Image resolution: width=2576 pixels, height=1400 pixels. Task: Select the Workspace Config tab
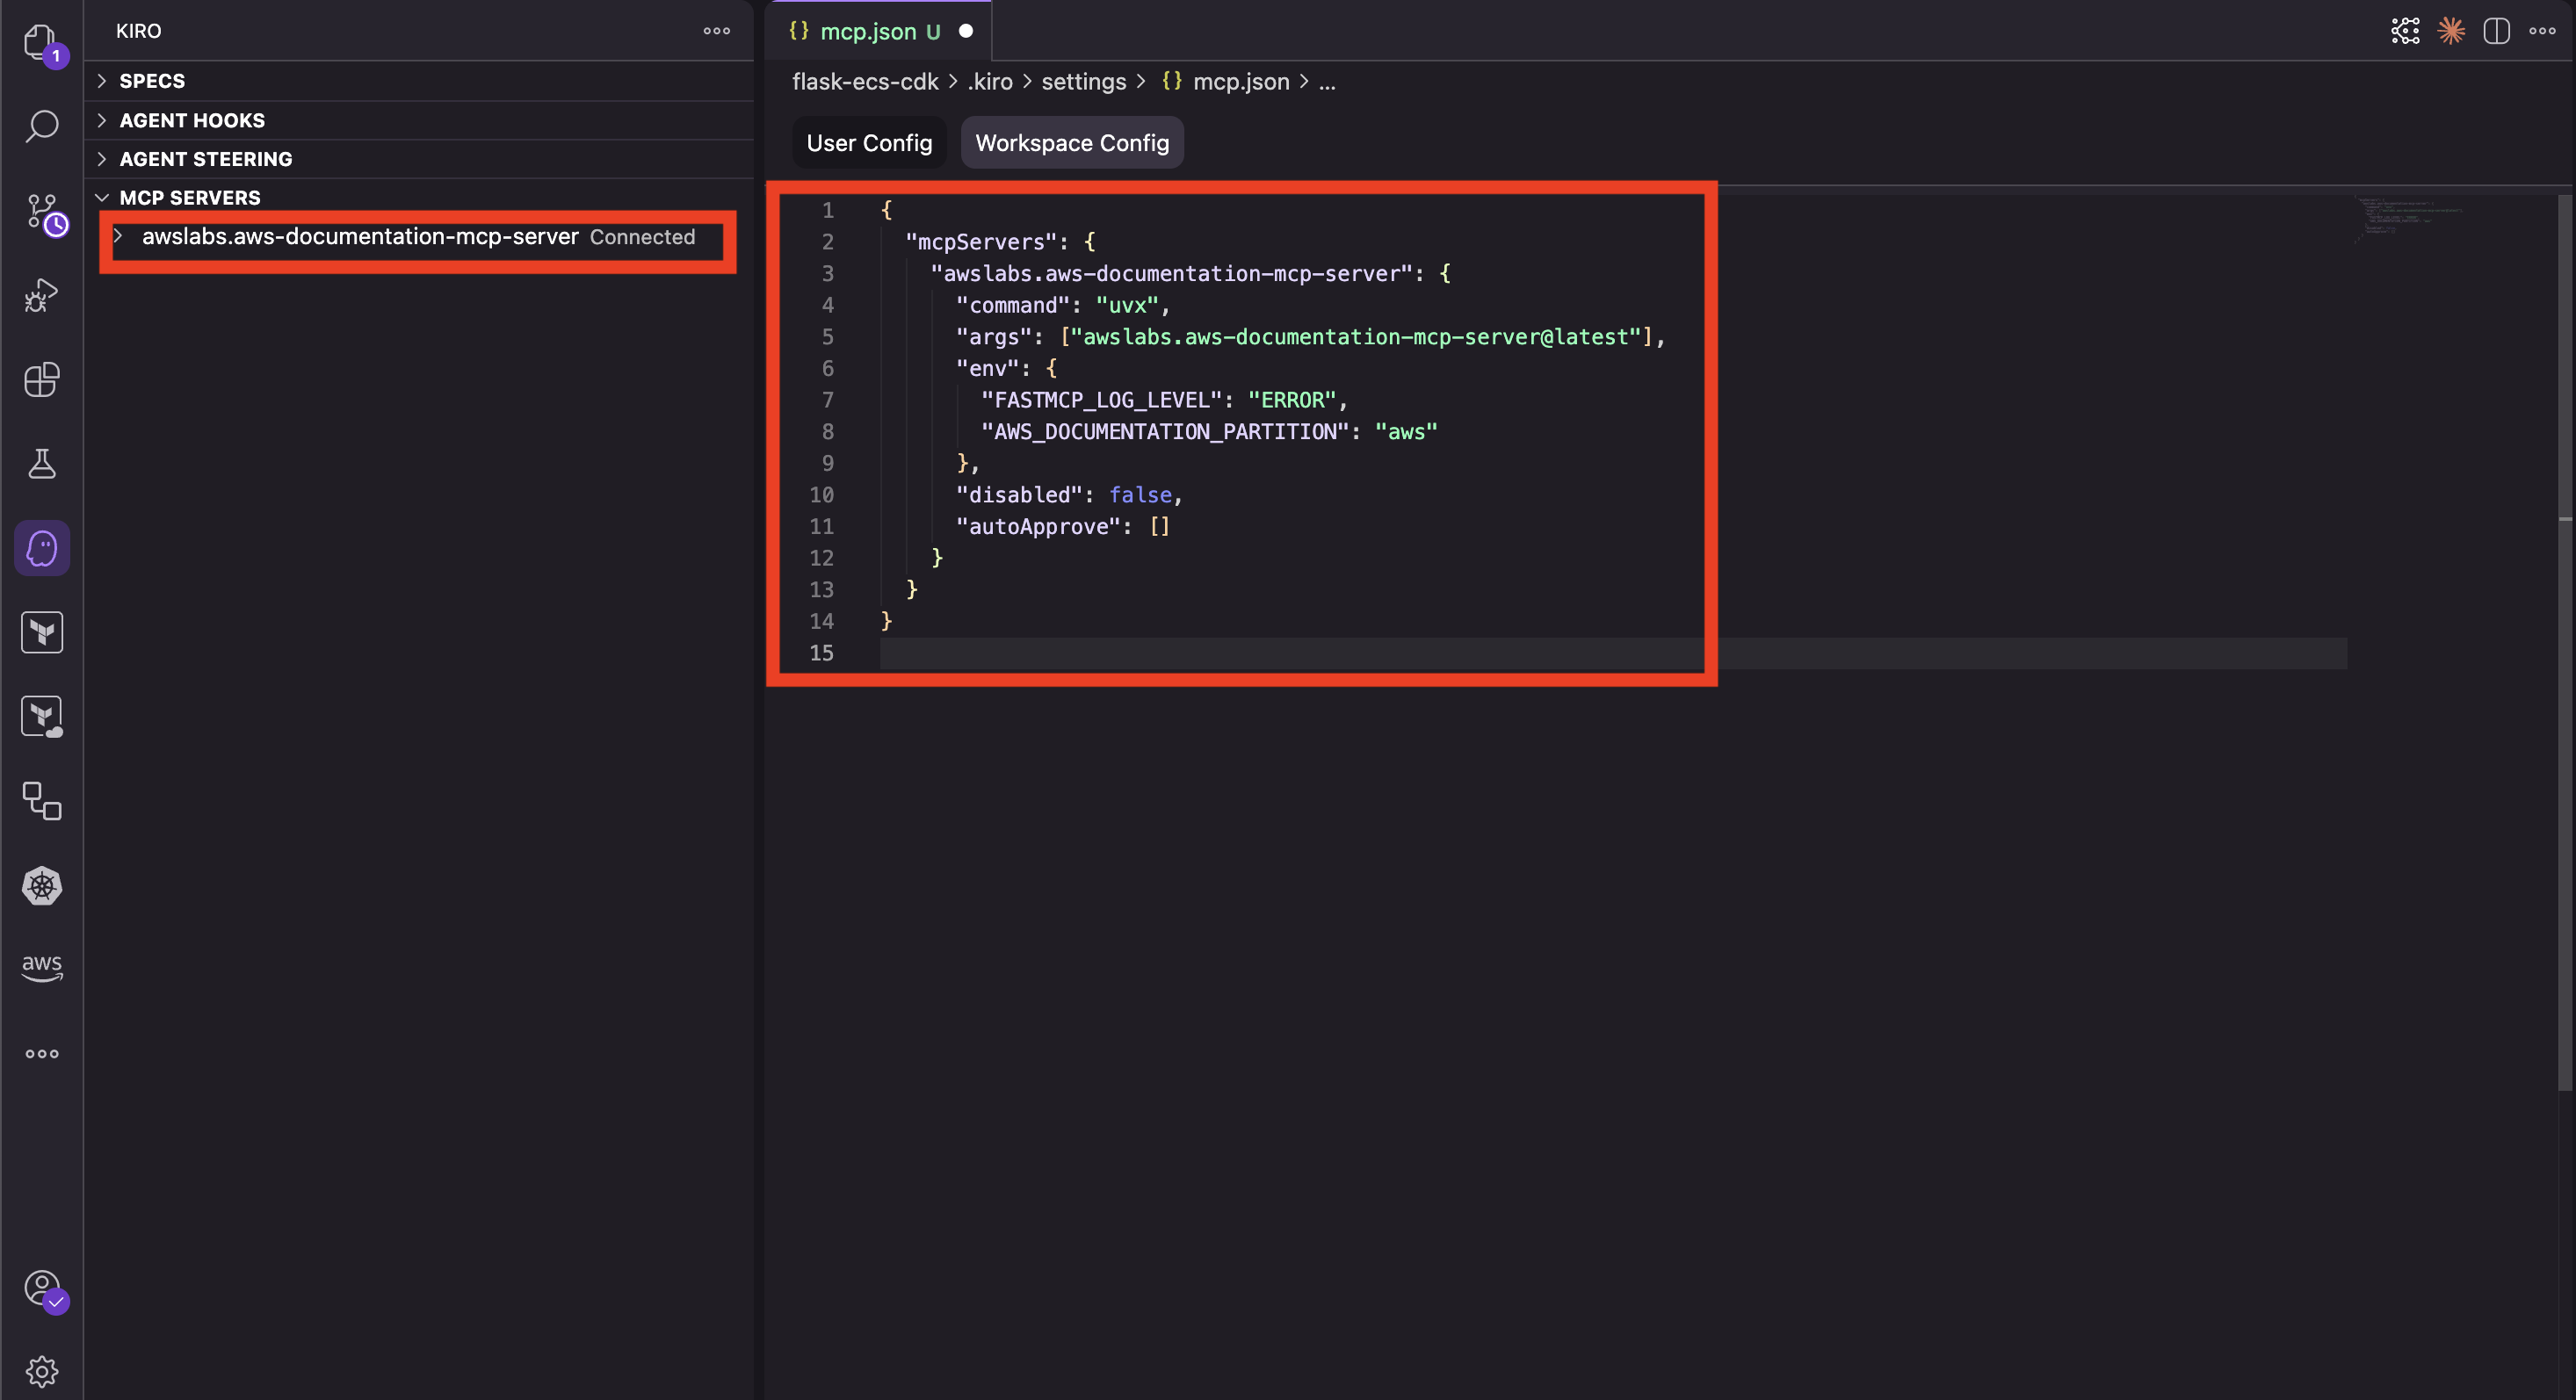[1071, 143]
